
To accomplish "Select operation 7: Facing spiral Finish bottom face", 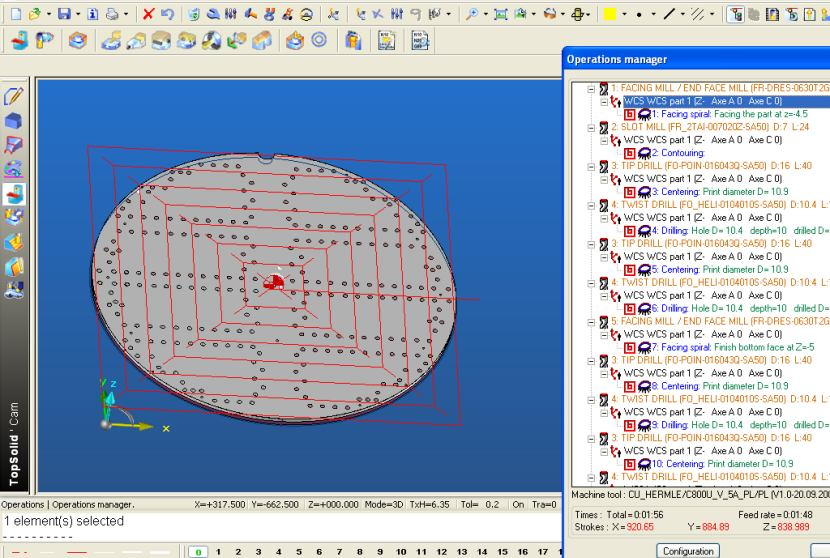I will [x=733, y=347].
